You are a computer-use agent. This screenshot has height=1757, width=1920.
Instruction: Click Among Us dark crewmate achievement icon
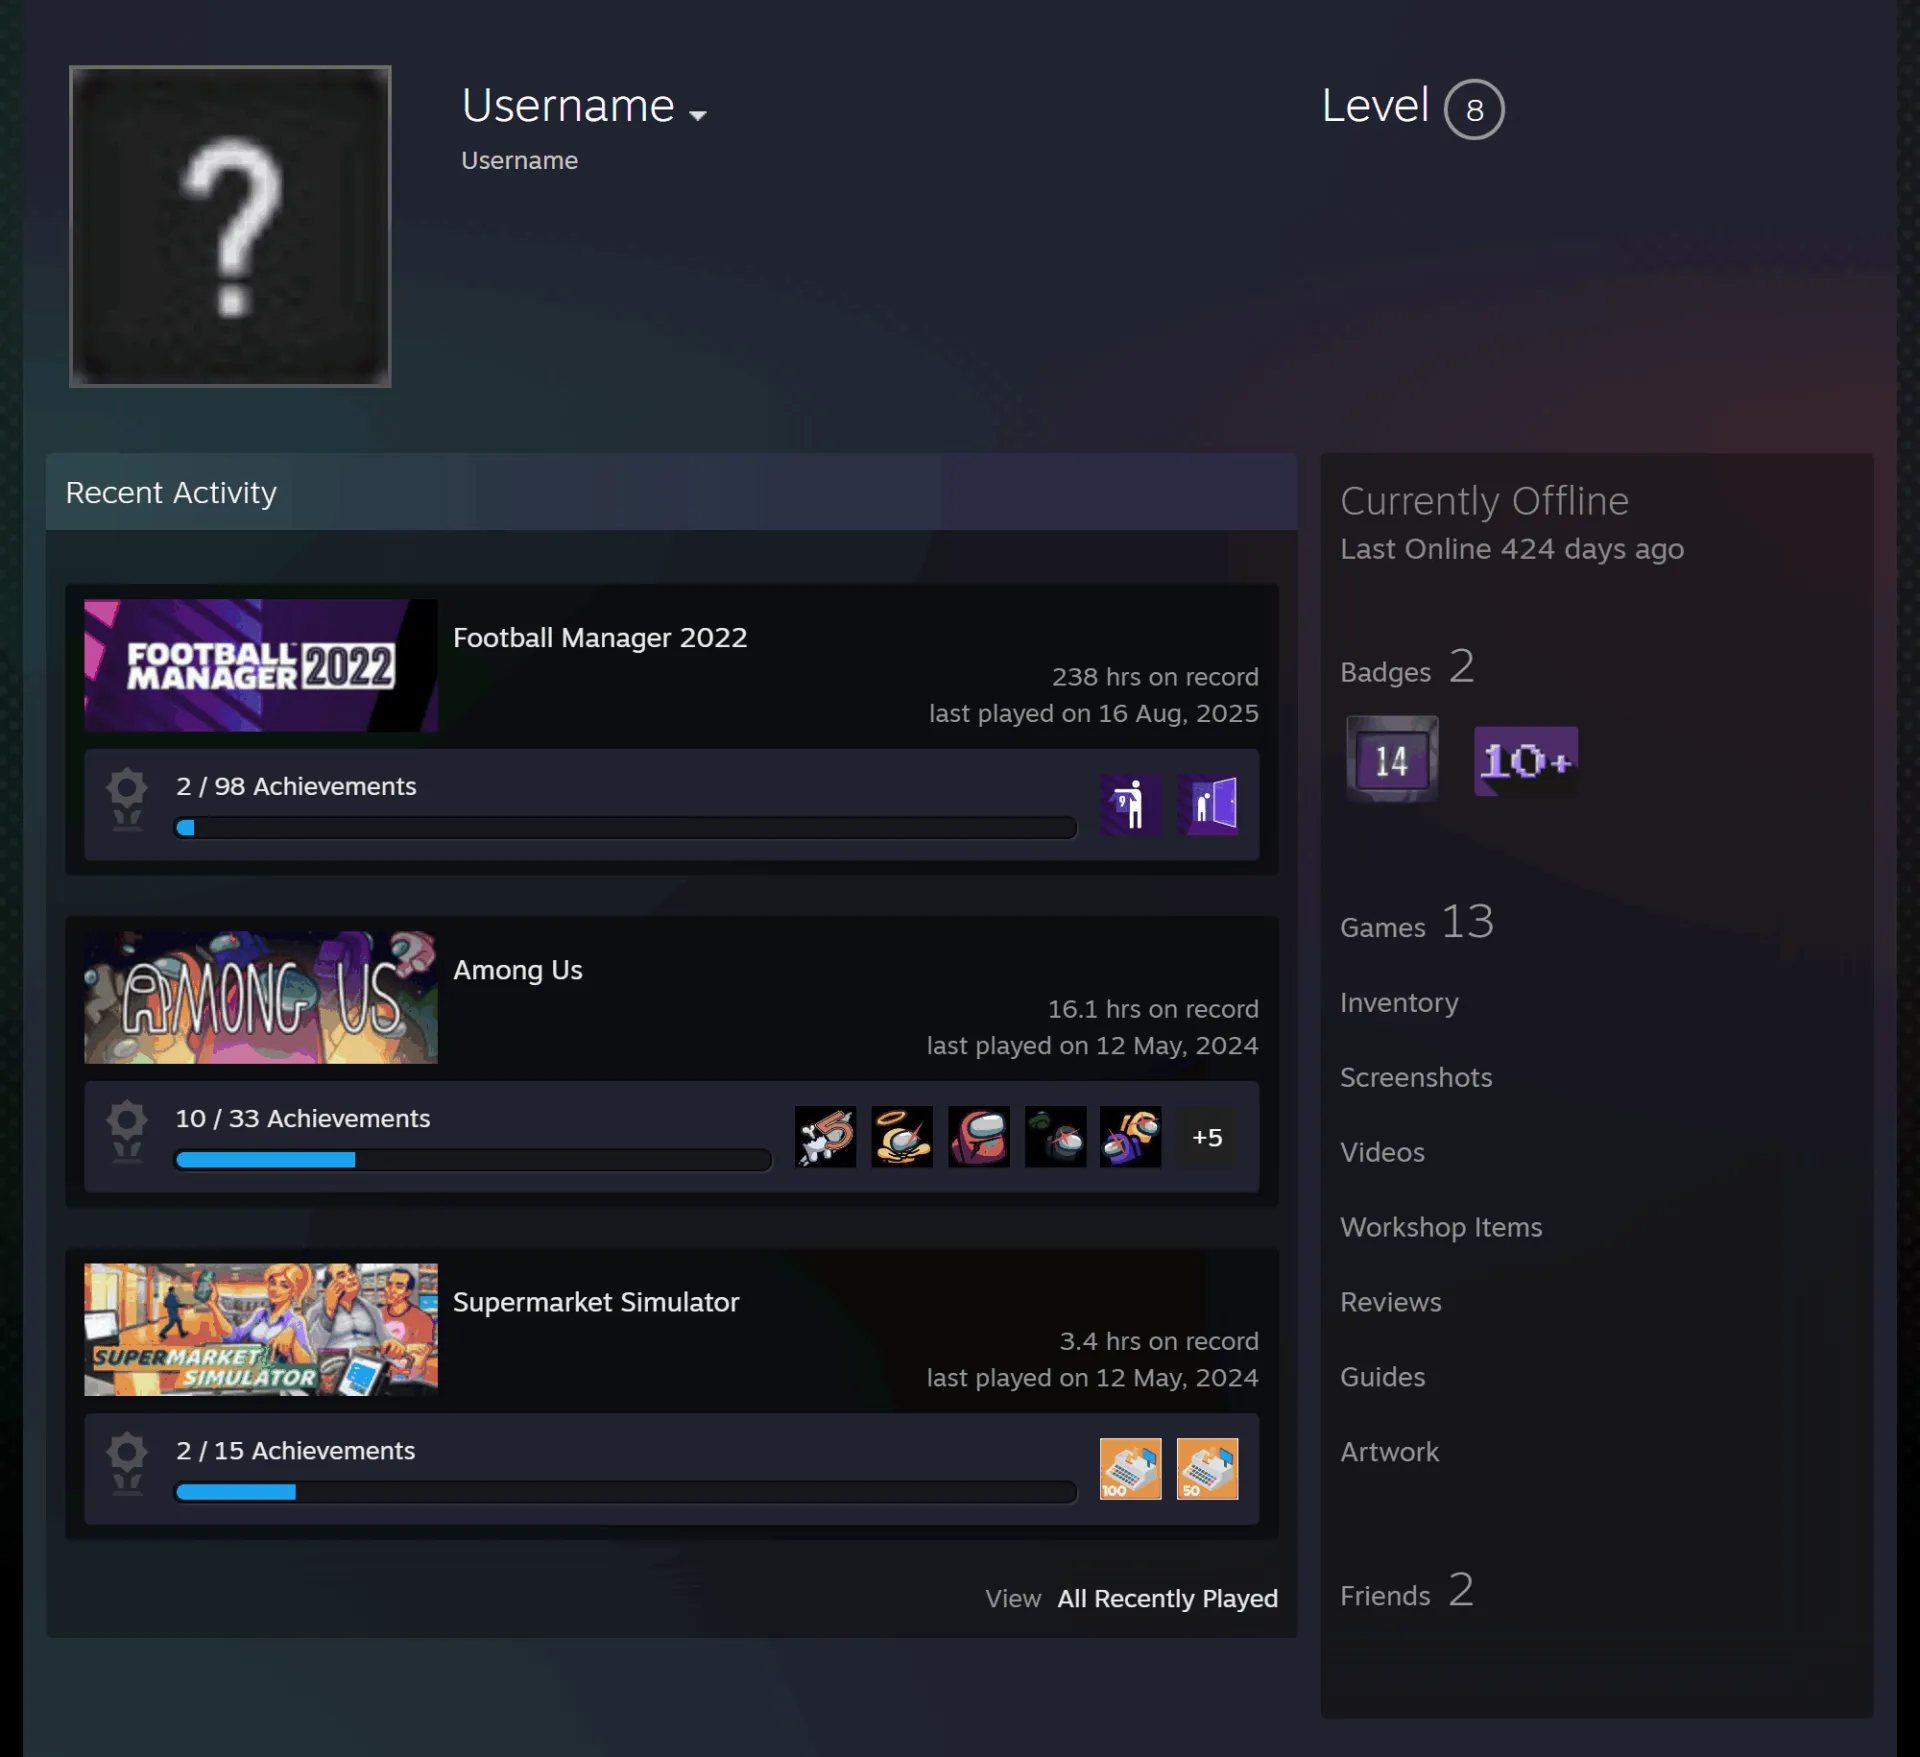pyautogui.click(x=1055, y=1136)
